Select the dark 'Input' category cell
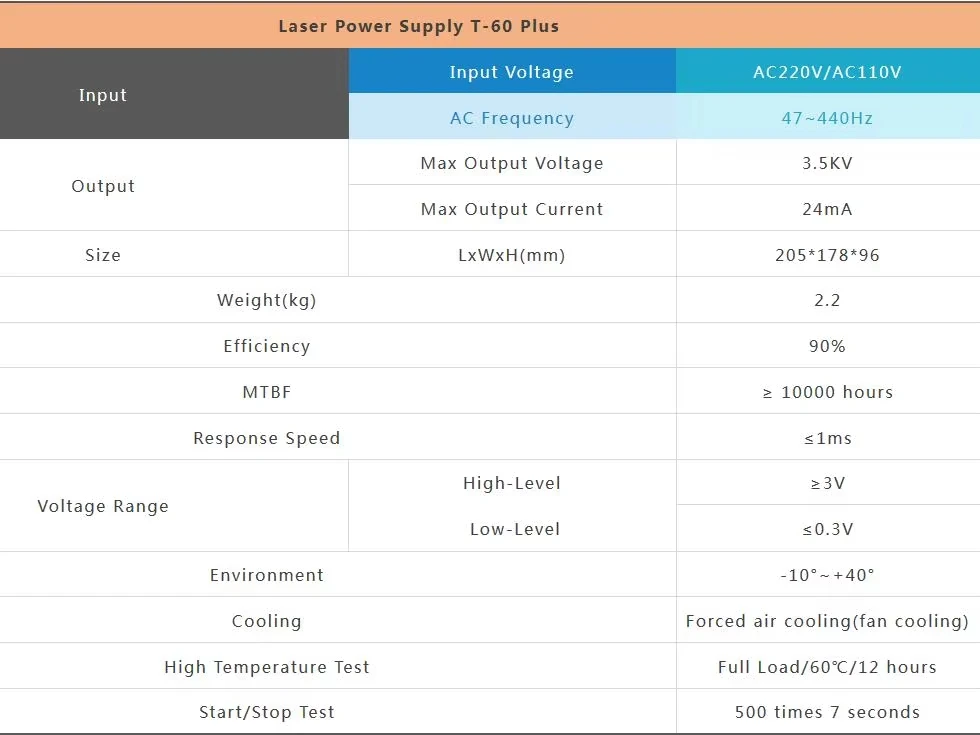 pos(174,94)
